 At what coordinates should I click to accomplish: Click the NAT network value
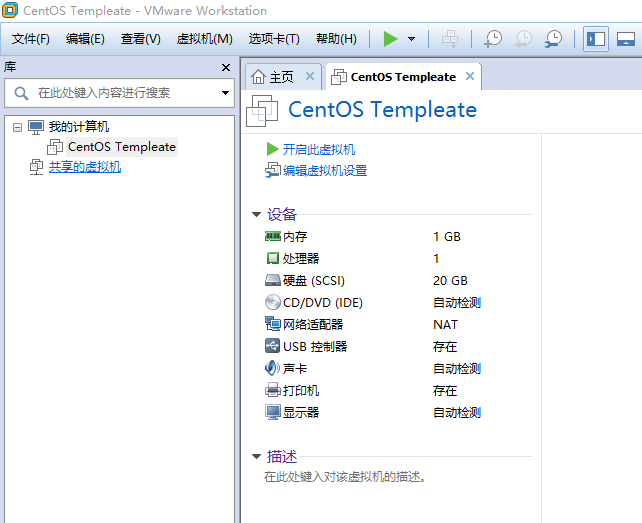click(x=445, y=325)
